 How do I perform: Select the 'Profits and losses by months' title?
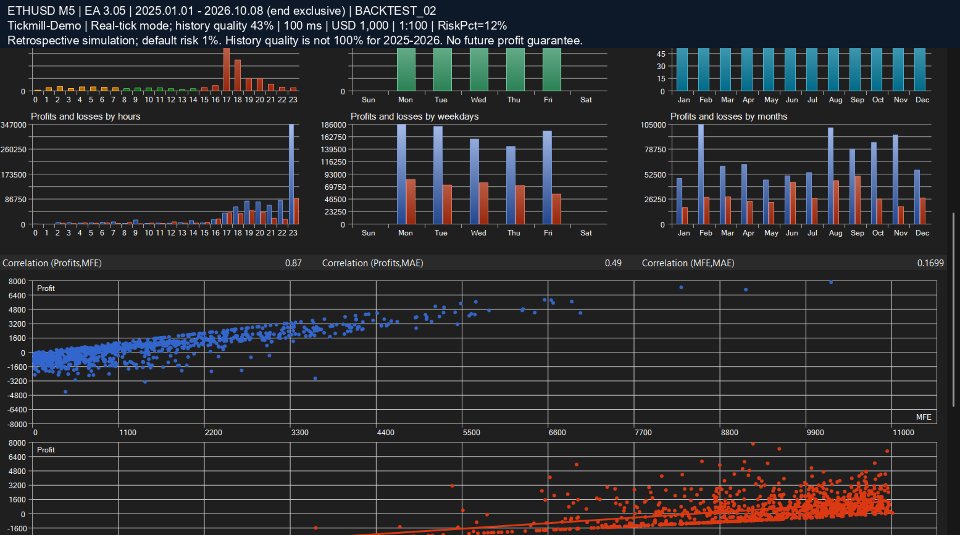point(729,116)
